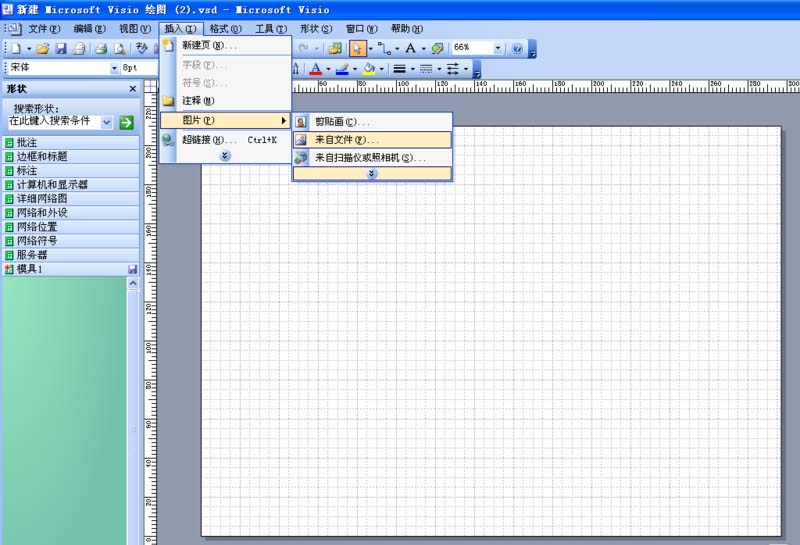Open the 文件 menu

click(x=44, y=29)
